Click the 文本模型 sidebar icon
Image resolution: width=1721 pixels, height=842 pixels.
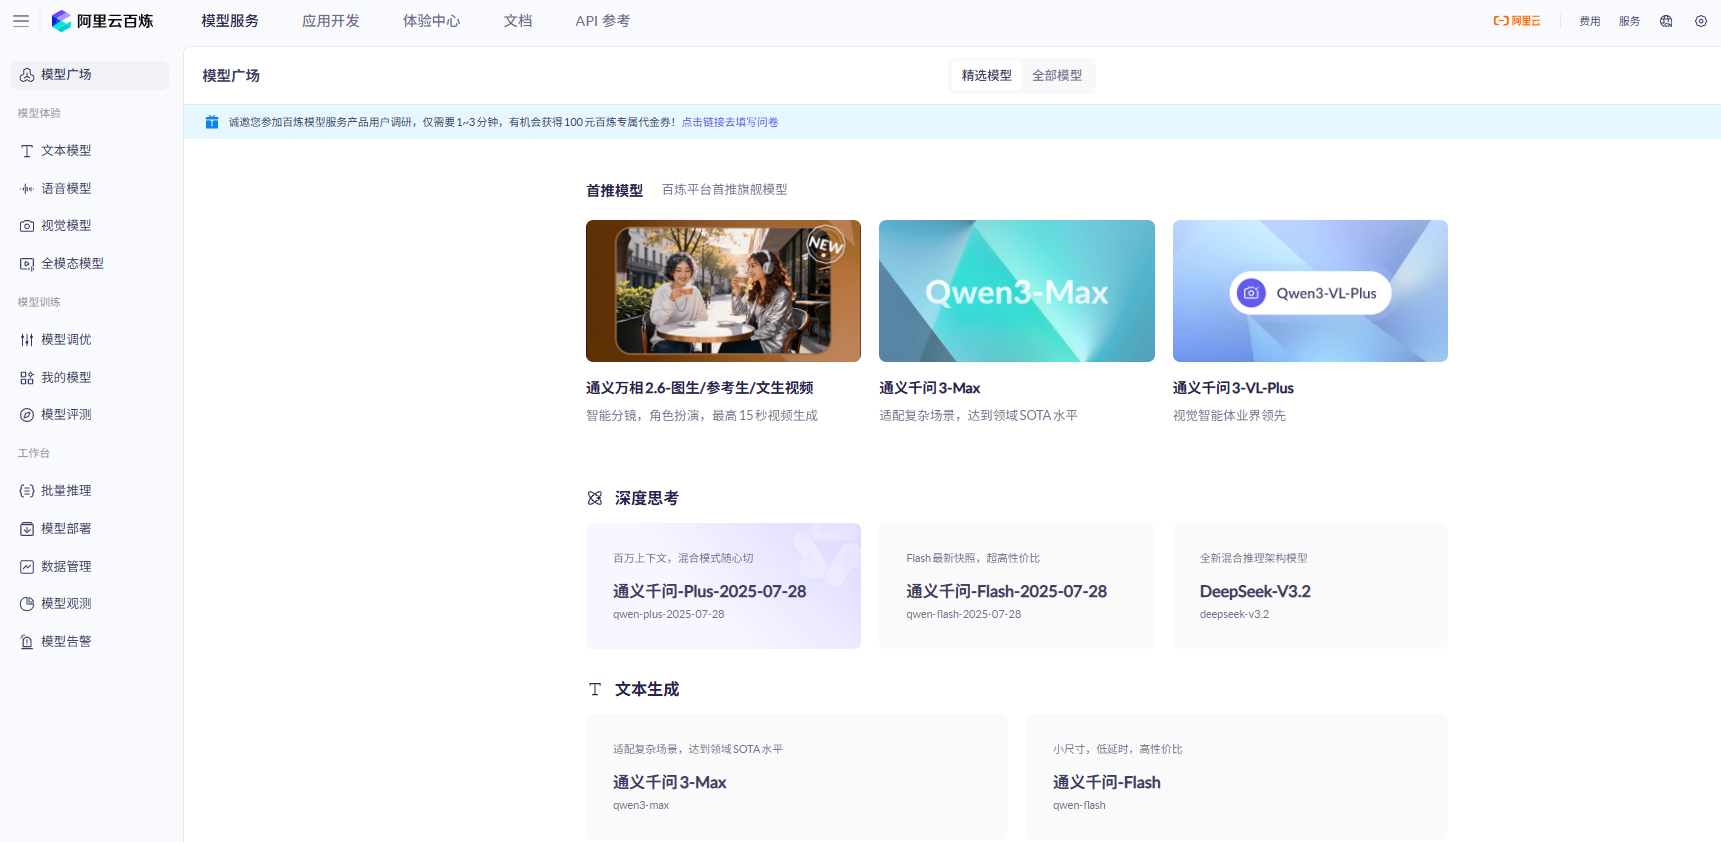click(x=27, y=151)
